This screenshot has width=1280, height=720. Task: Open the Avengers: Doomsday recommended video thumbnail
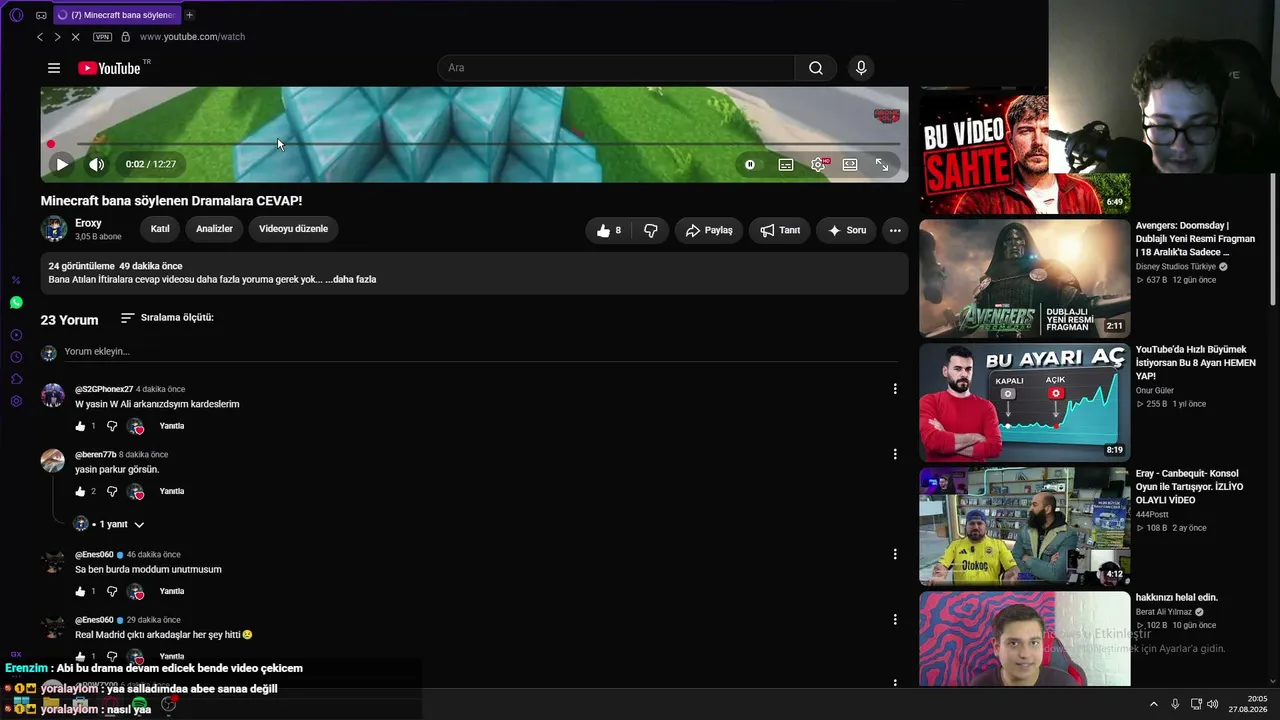(1025, 279)
